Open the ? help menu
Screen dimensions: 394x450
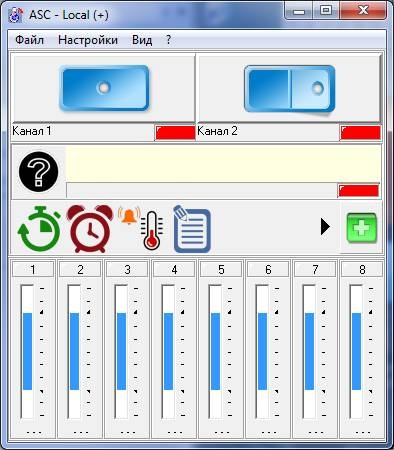point(168,40)
